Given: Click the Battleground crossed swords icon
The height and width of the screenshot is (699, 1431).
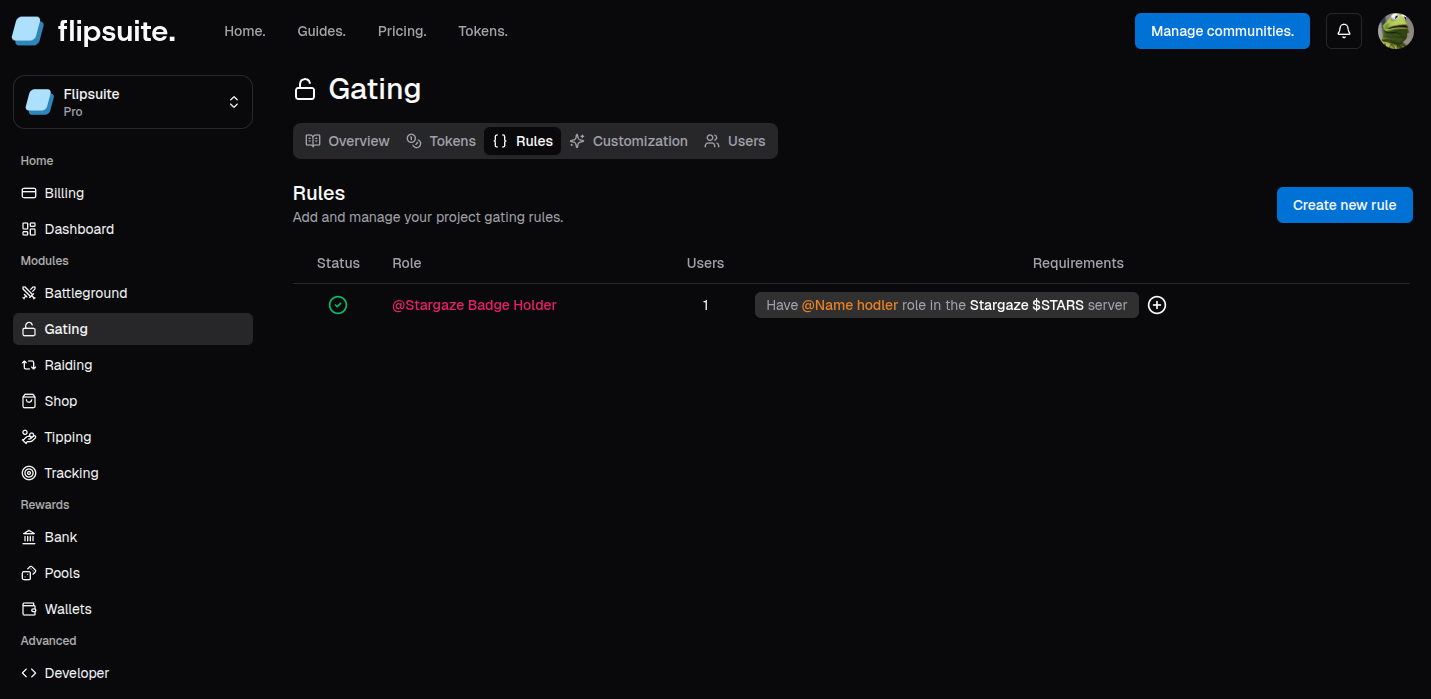Looking at the screenshot, I should click(29, 293).
